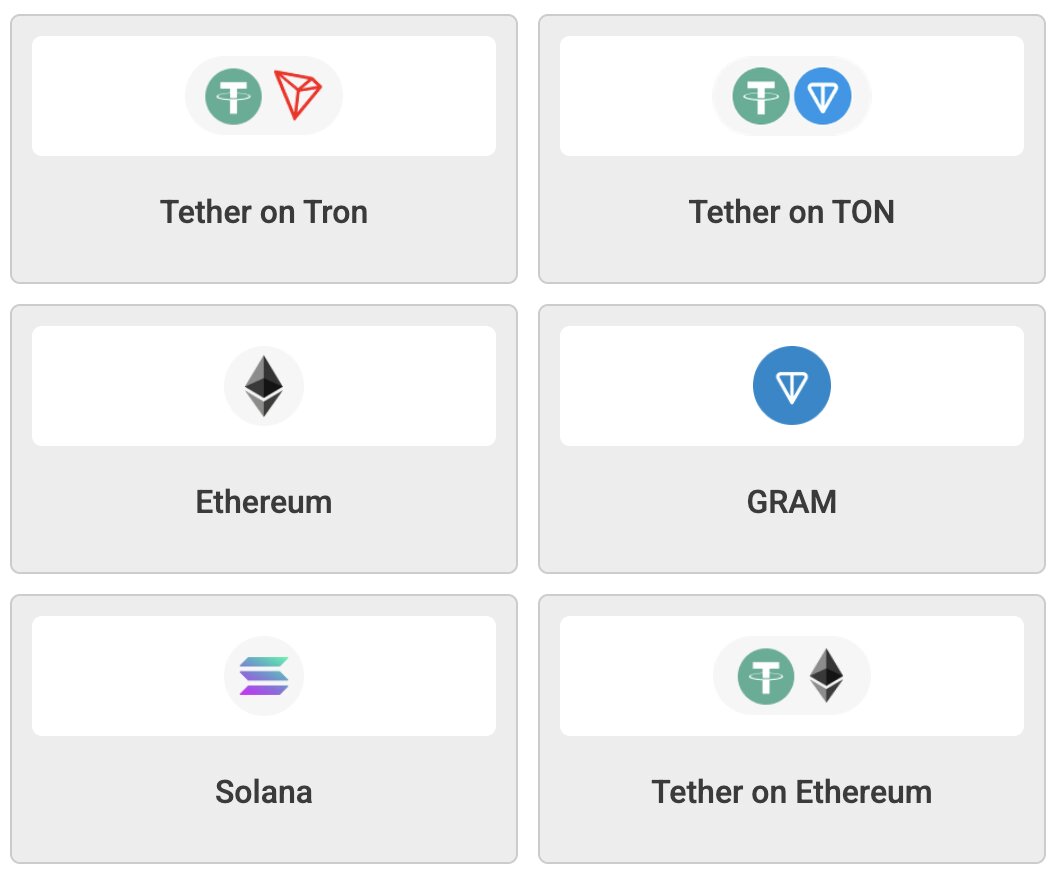Select the Tether on TON label

(x=791, y=212)
